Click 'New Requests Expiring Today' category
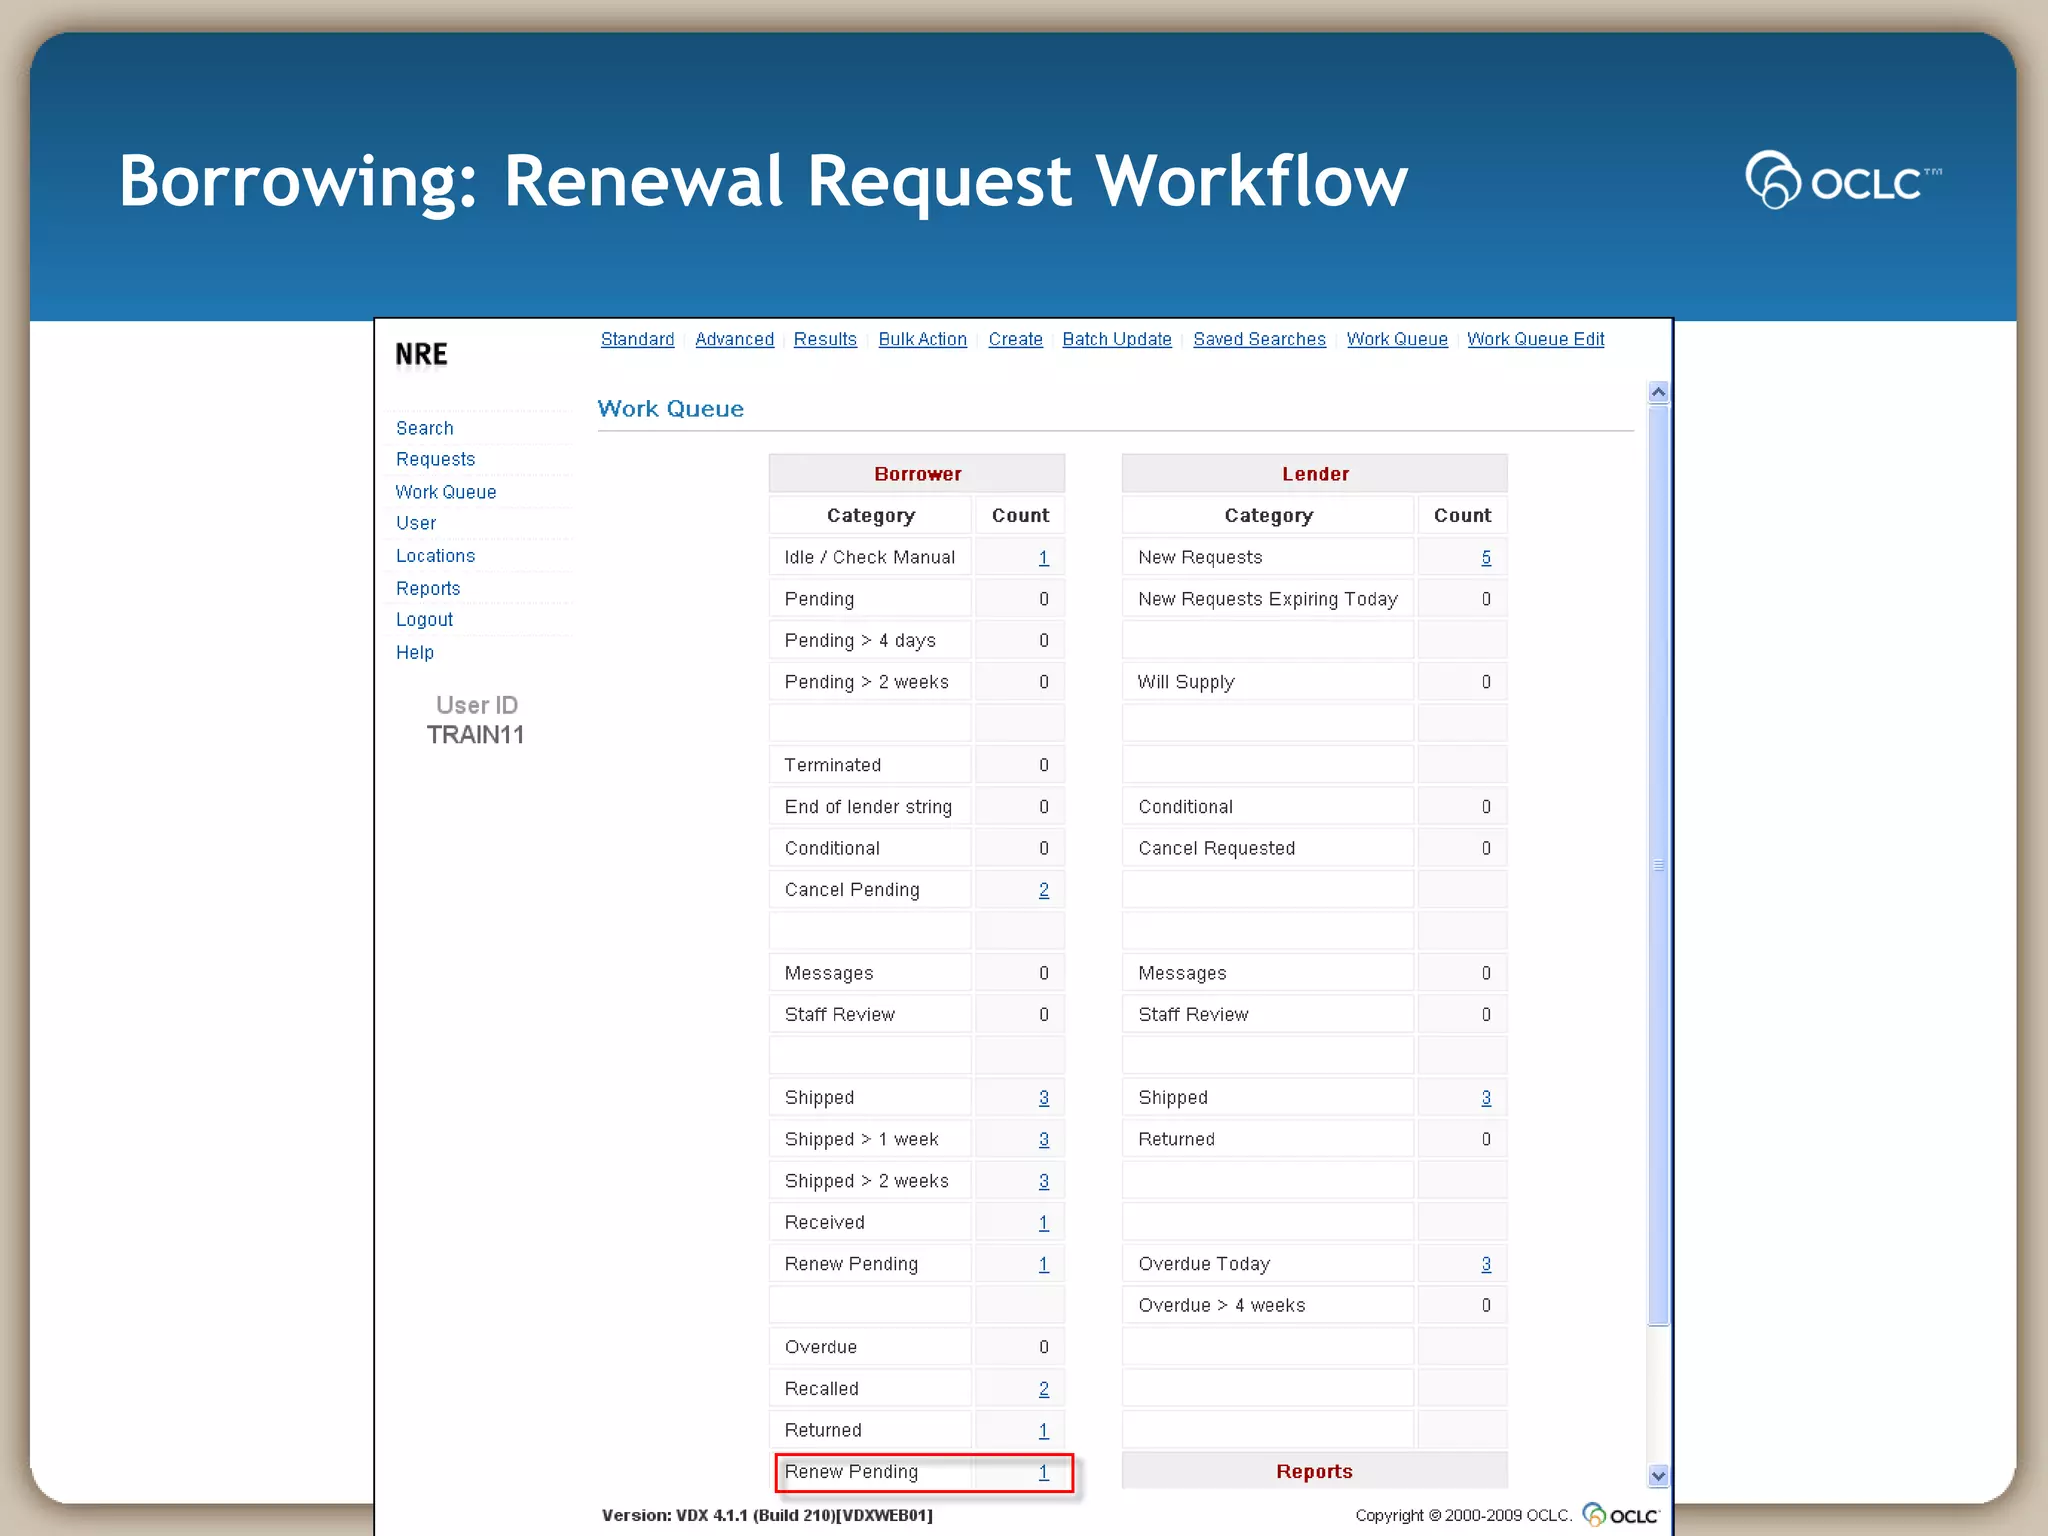2048x1536 pixels. 1267,599
